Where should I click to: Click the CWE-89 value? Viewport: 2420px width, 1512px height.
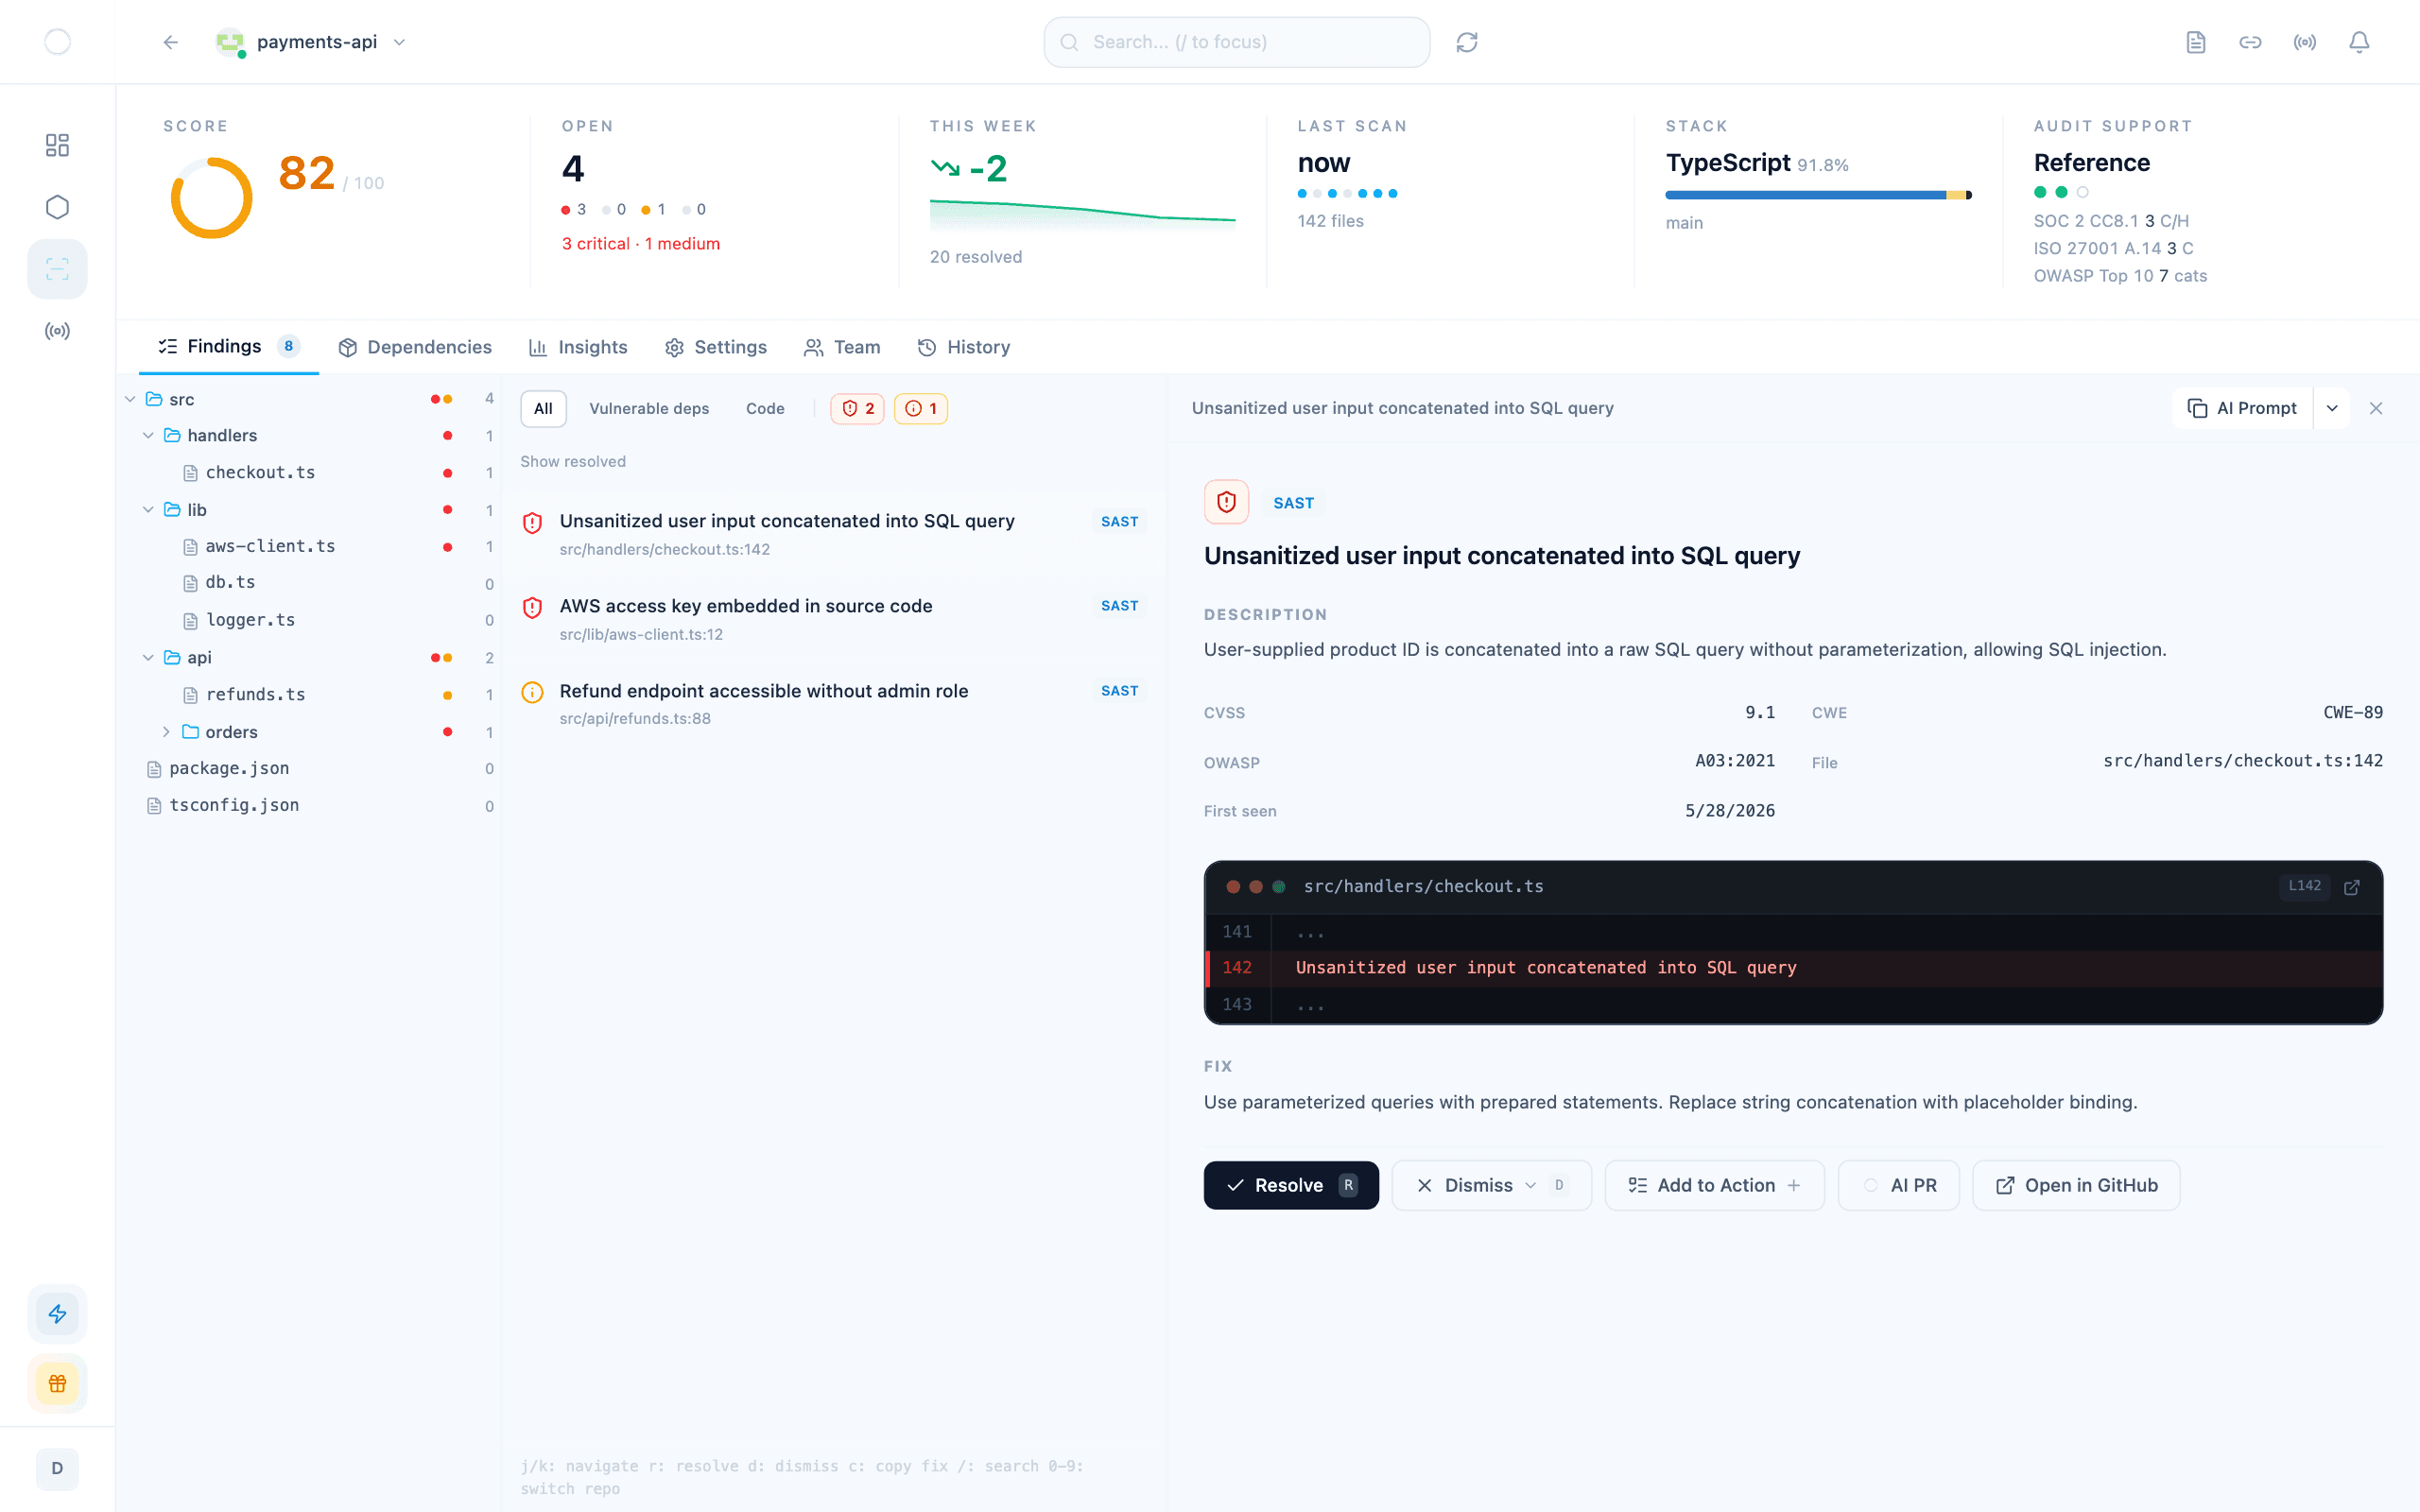2352,712
